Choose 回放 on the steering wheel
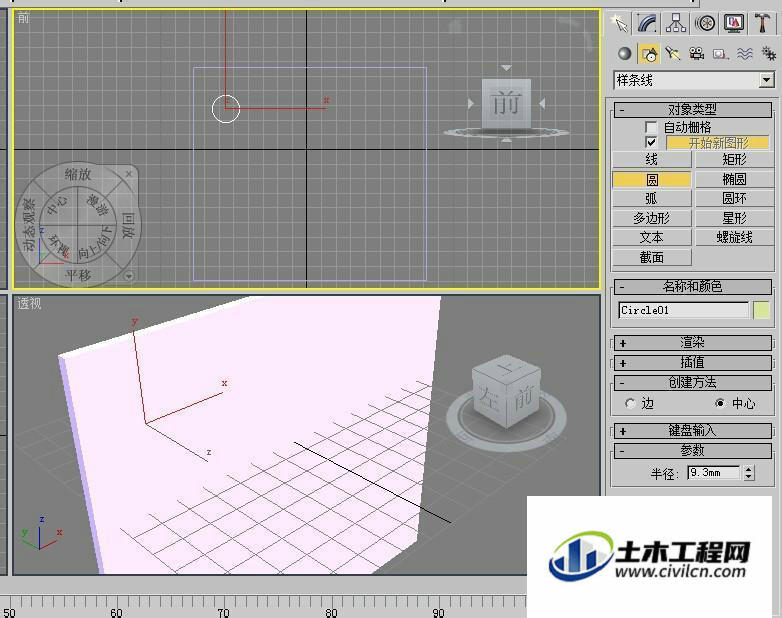The height and width of the screenshot is (618, 782). pyautogui.click(x=128, y=225)
